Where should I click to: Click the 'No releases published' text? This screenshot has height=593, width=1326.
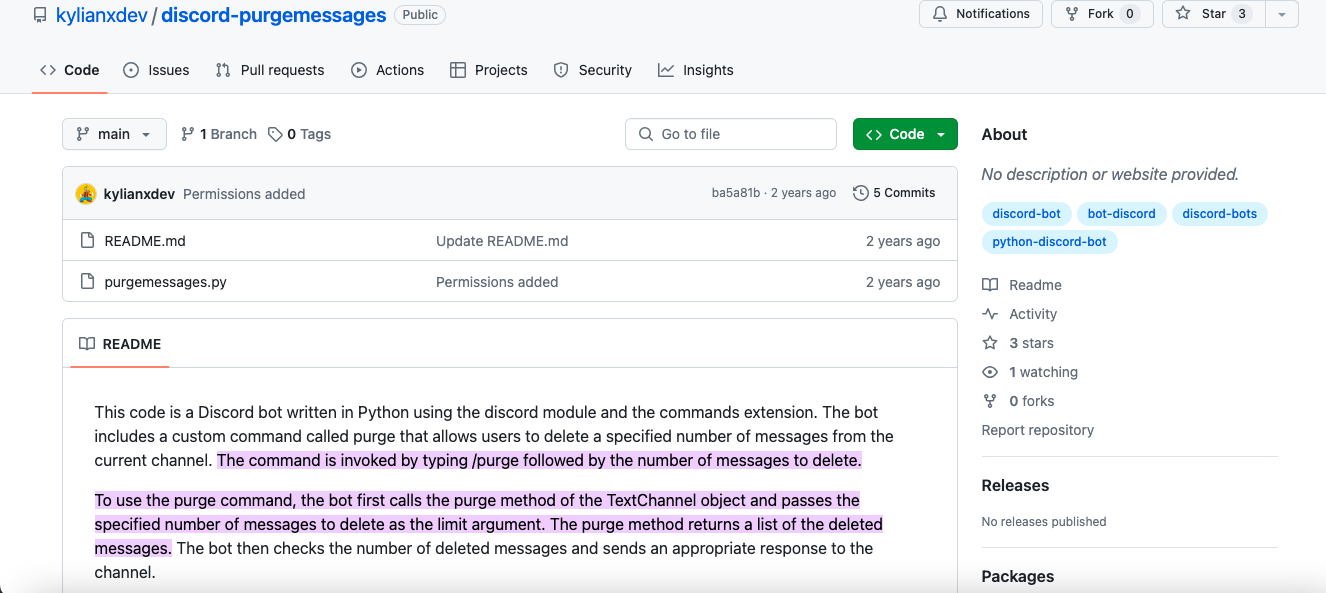click(x=1044, y=521)
